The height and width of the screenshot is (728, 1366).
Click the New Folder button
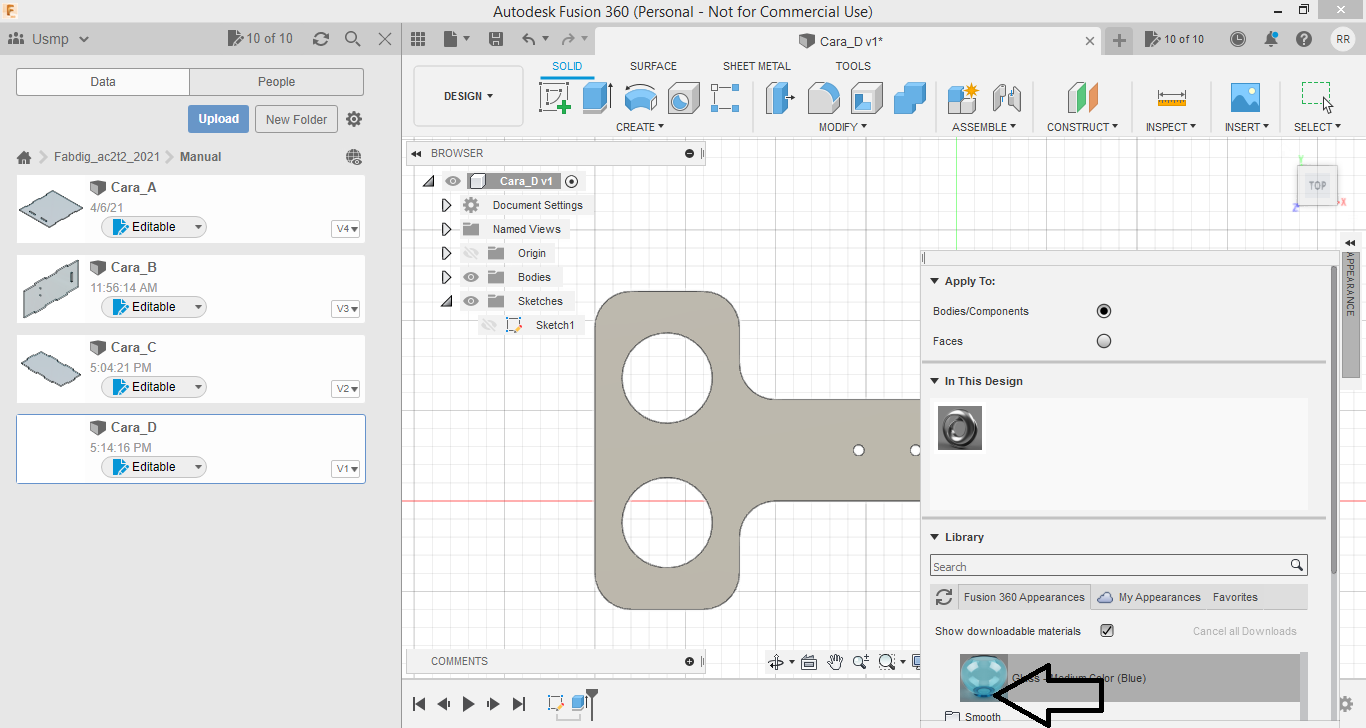click(297, 119)
